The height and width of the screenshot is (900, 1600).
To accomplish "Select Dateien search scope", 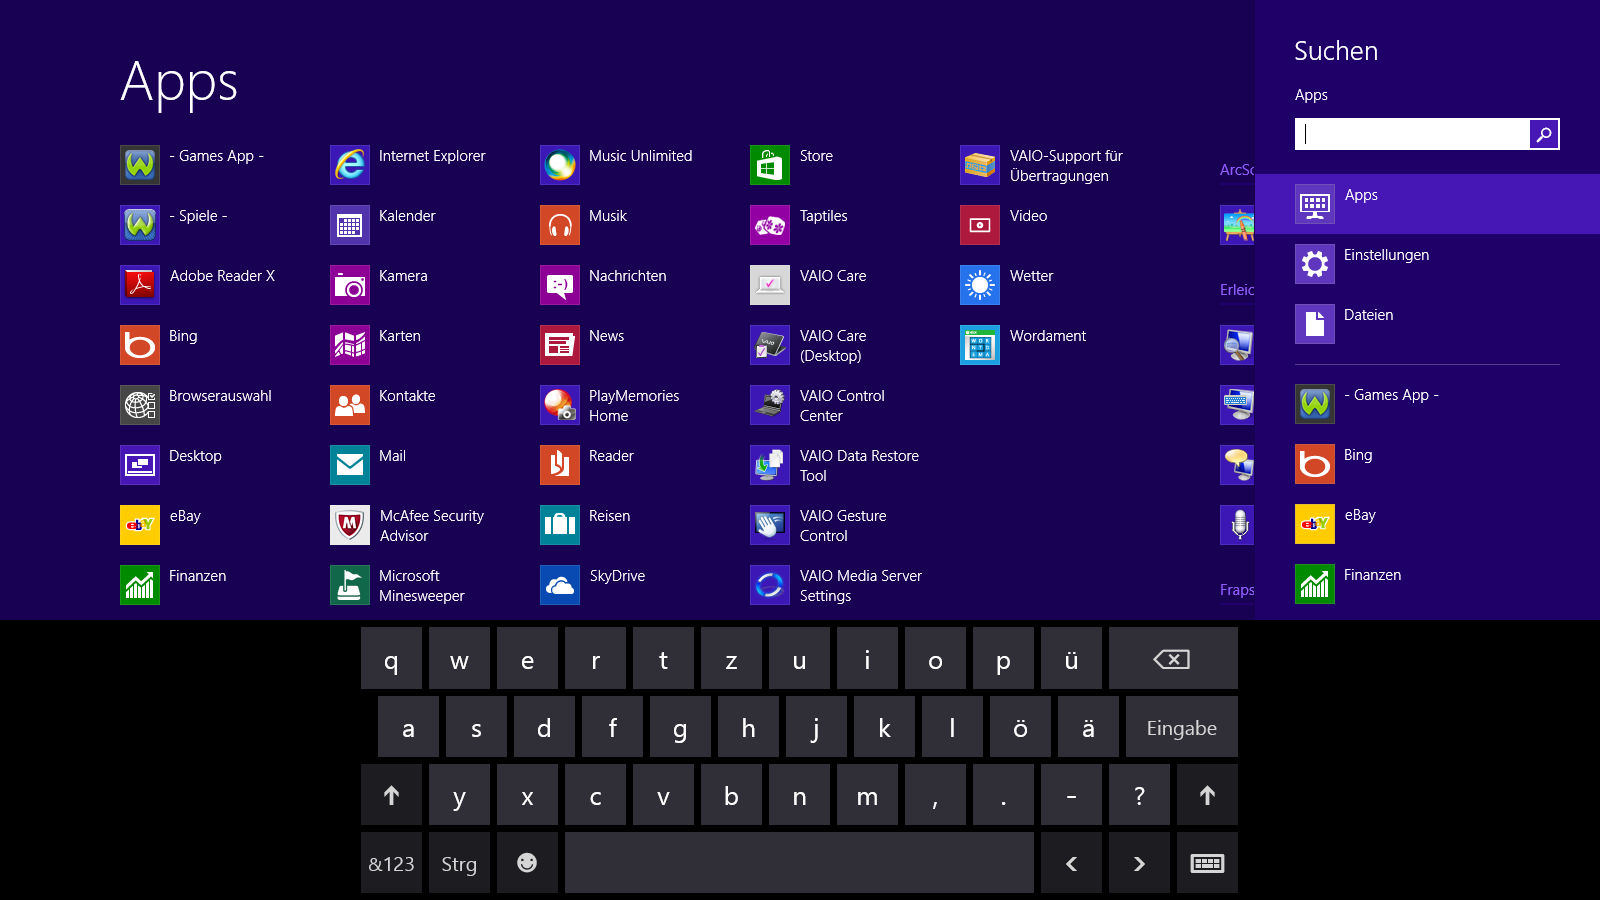I will click(x=1427, y=324).
